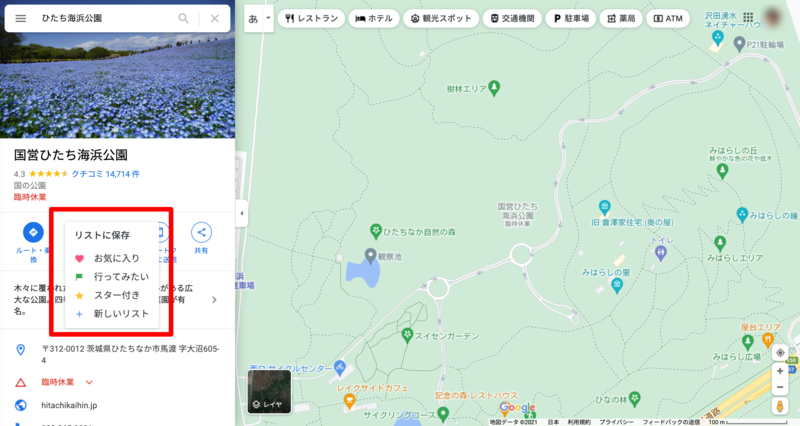Click the ひたちなか自然の森 map marker
This screenshot has width=800, height=426.
376,231
